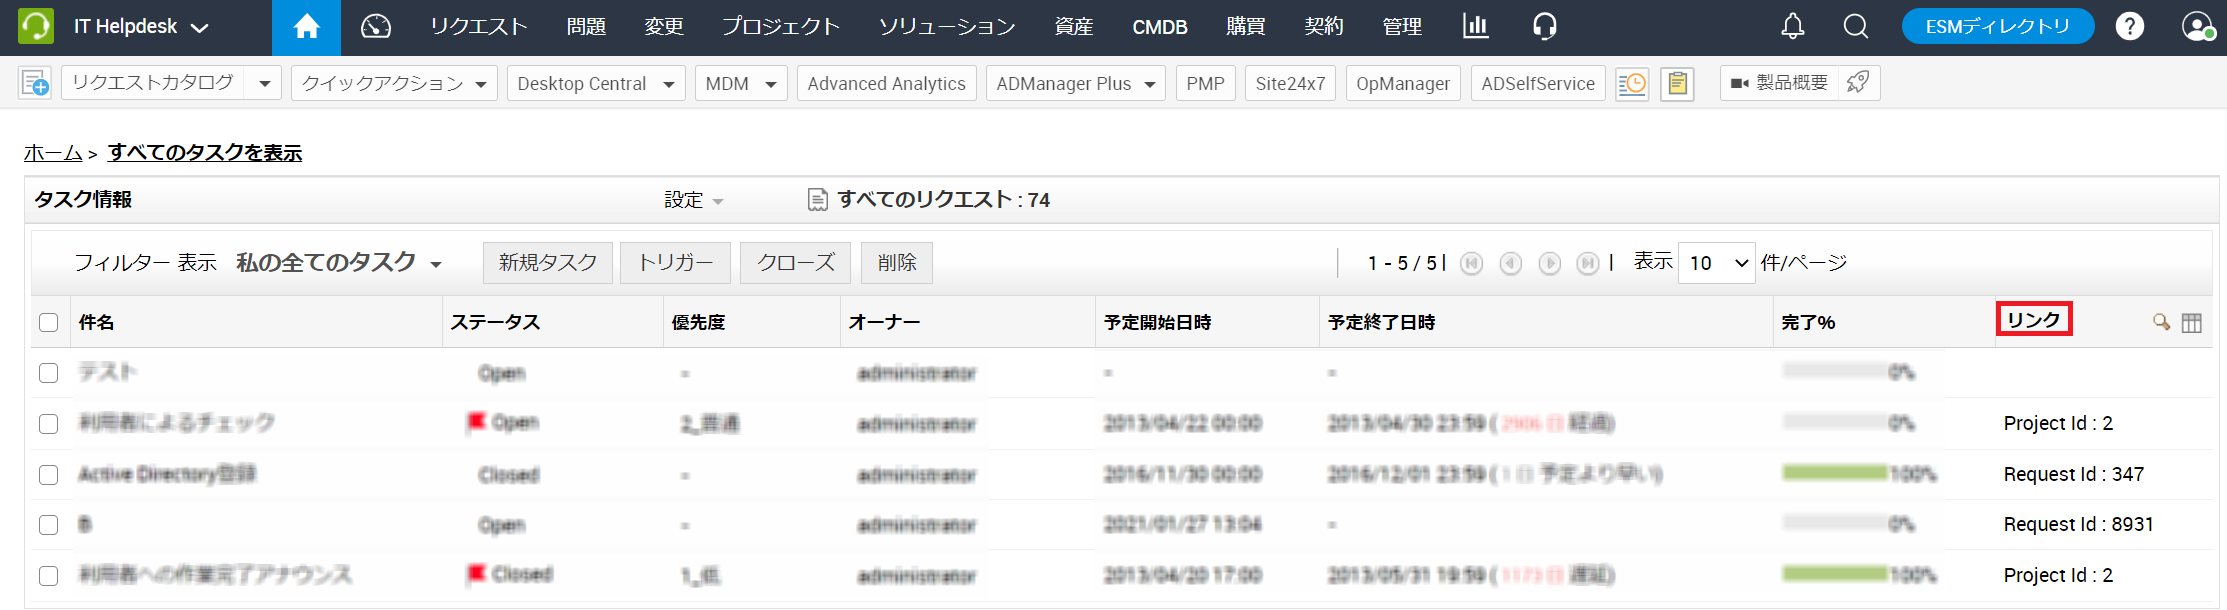Click the all requests document icon
Screen dimensions: 2227x610
click(x=817, y=200)
